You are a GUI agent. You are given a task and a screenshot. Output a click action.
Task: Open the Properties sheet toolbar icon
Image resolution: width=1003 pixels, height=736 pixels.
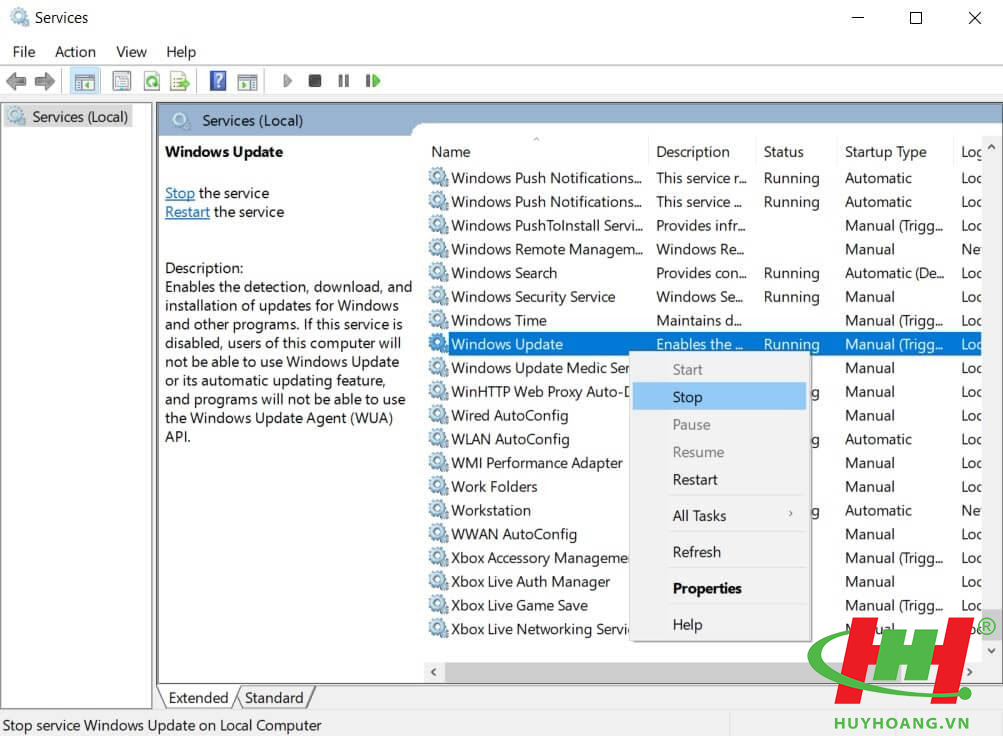tap(122, 81)
